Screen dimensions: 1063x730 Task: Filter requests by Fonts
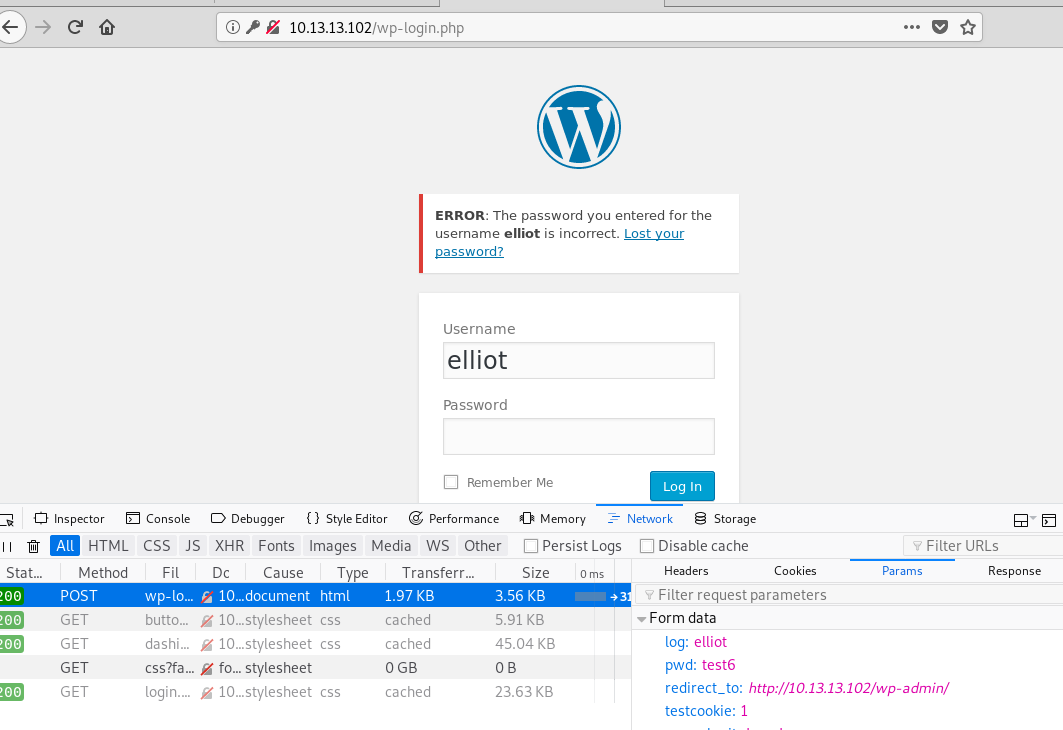pos(276,546)
